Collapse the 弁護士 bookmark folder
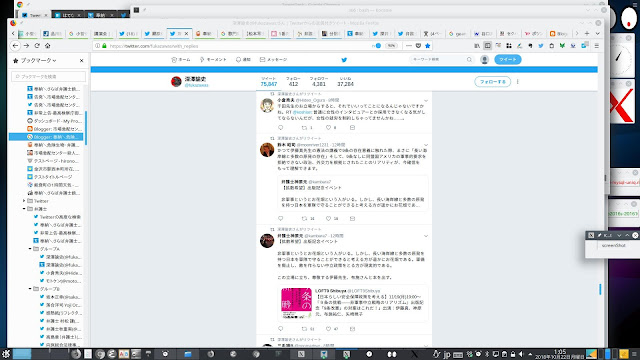Screen dimensions: 640x360 pyautogui.click(x=24, y=209)
